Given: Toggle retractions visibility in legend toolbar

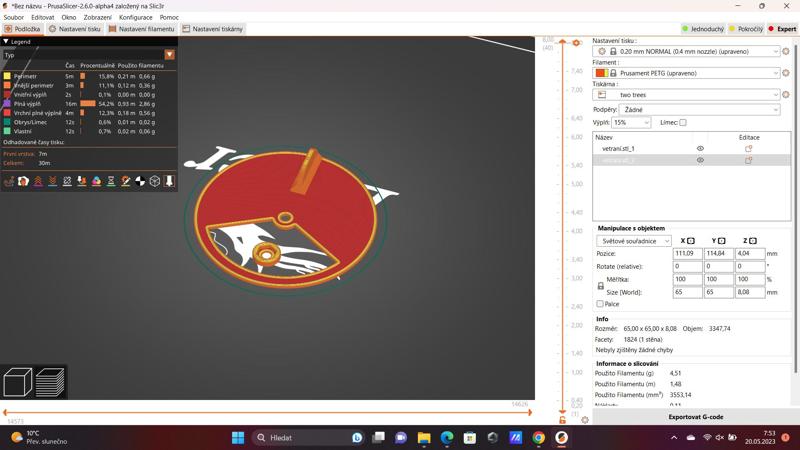Looking at the screenshot, I should 38,181.
